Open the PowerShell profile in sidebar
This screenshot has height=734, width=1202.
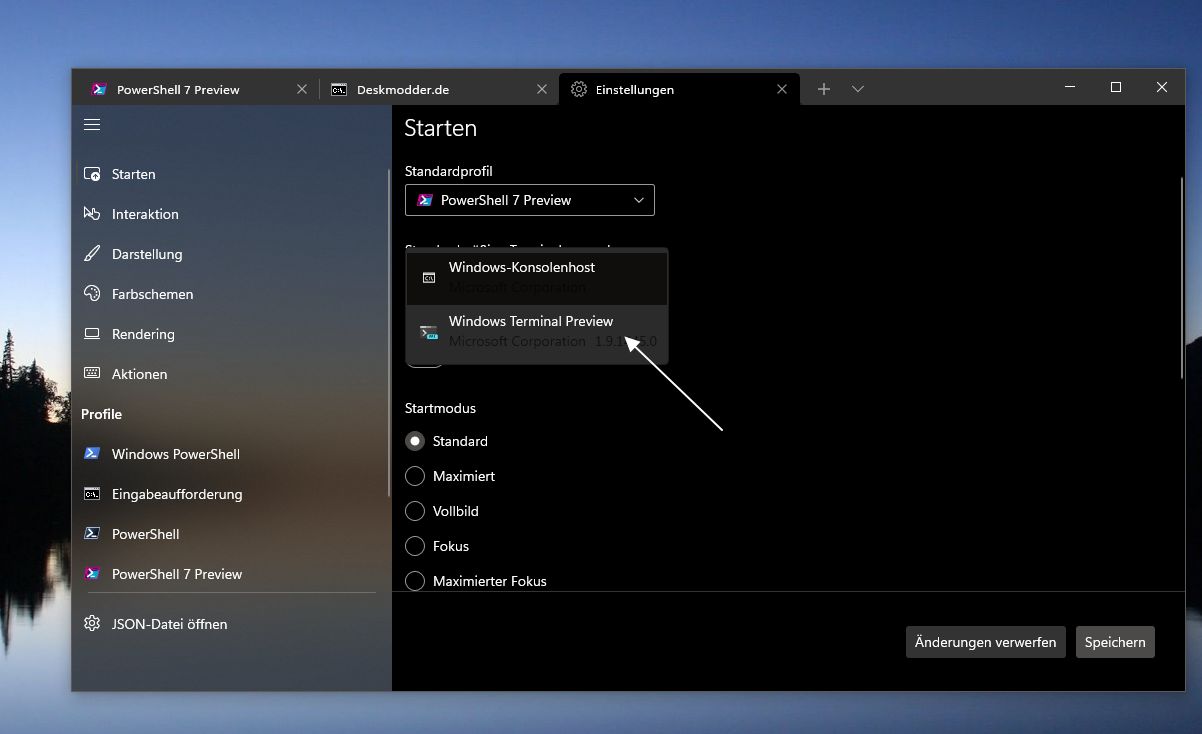[230, 534]
